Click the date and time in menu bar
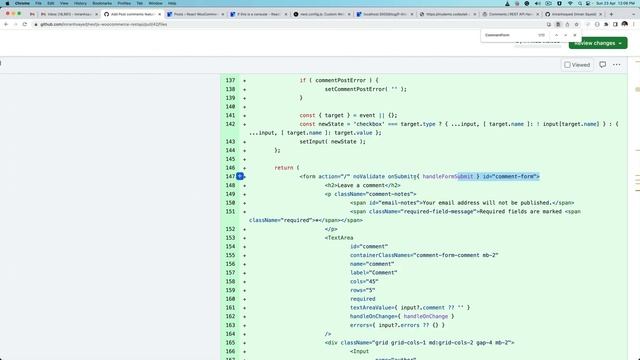The image size is (640, 360). click(615, 3)
